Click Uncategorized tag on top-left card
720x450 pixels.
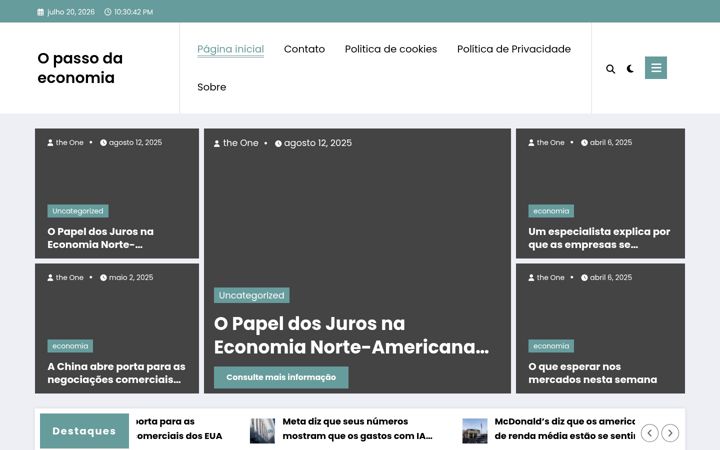coord(78,211)
